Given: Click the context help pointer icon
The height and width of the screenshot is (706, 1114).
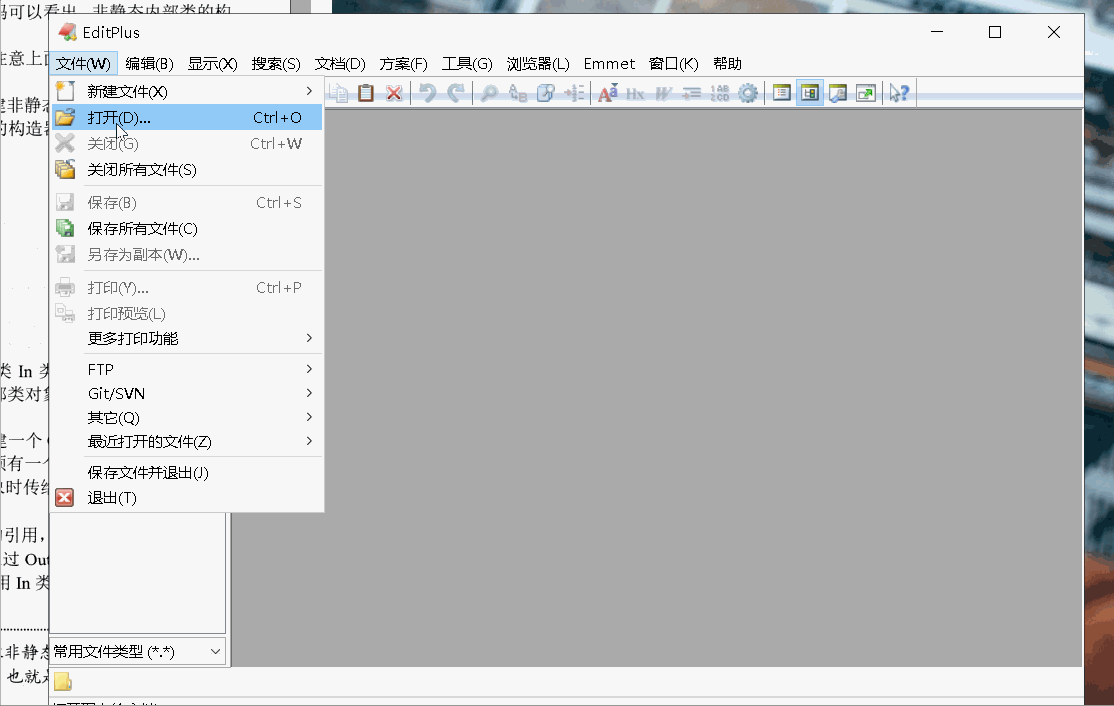Looking at the screenshot, I should tap(899, 93).
